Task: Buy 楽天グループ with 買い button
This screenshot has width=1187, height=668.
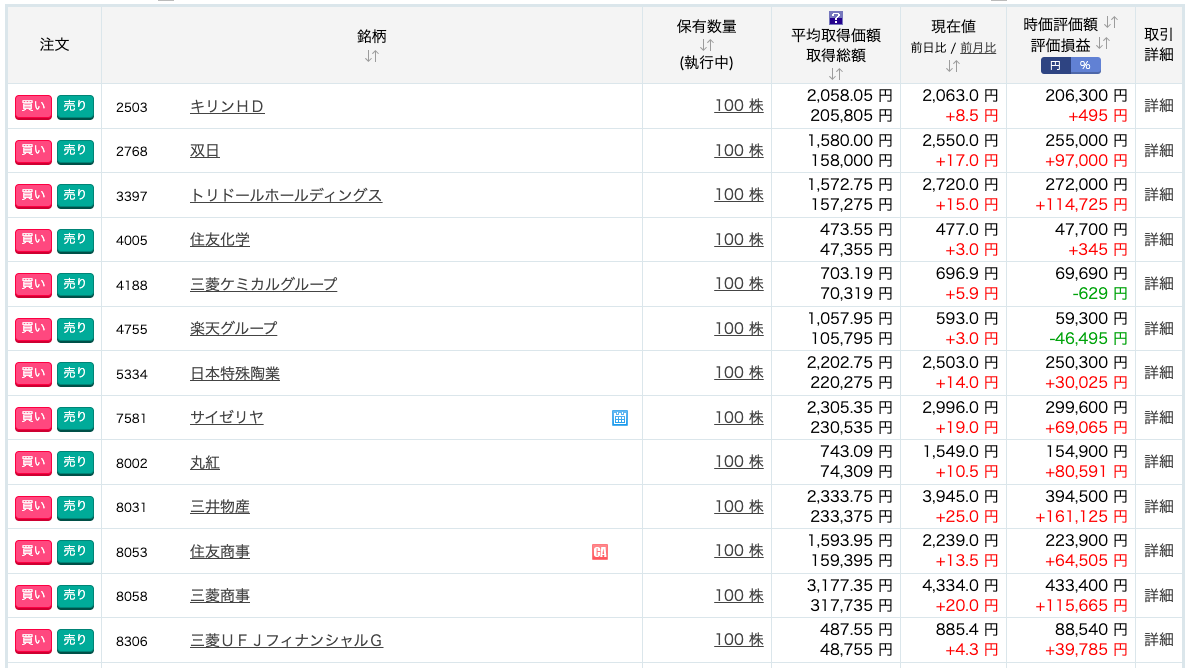Action: tap(33, 329)
